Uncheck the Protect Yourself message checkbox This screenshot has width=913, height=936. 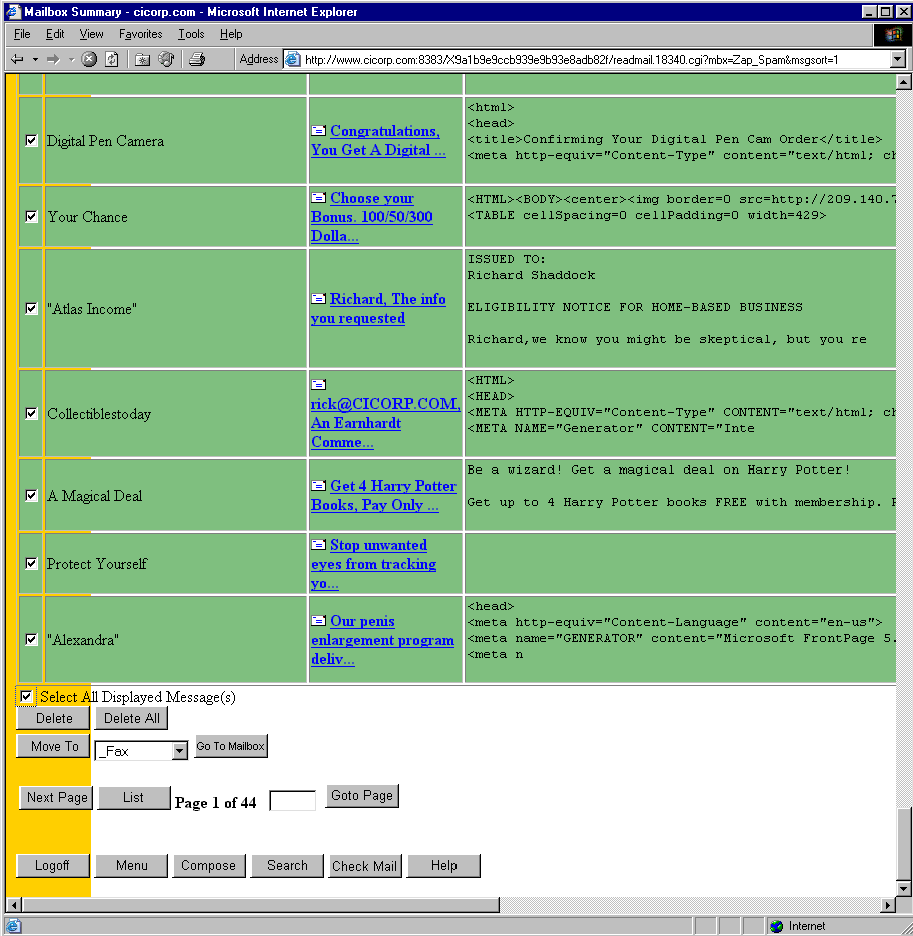click(31, 564)
